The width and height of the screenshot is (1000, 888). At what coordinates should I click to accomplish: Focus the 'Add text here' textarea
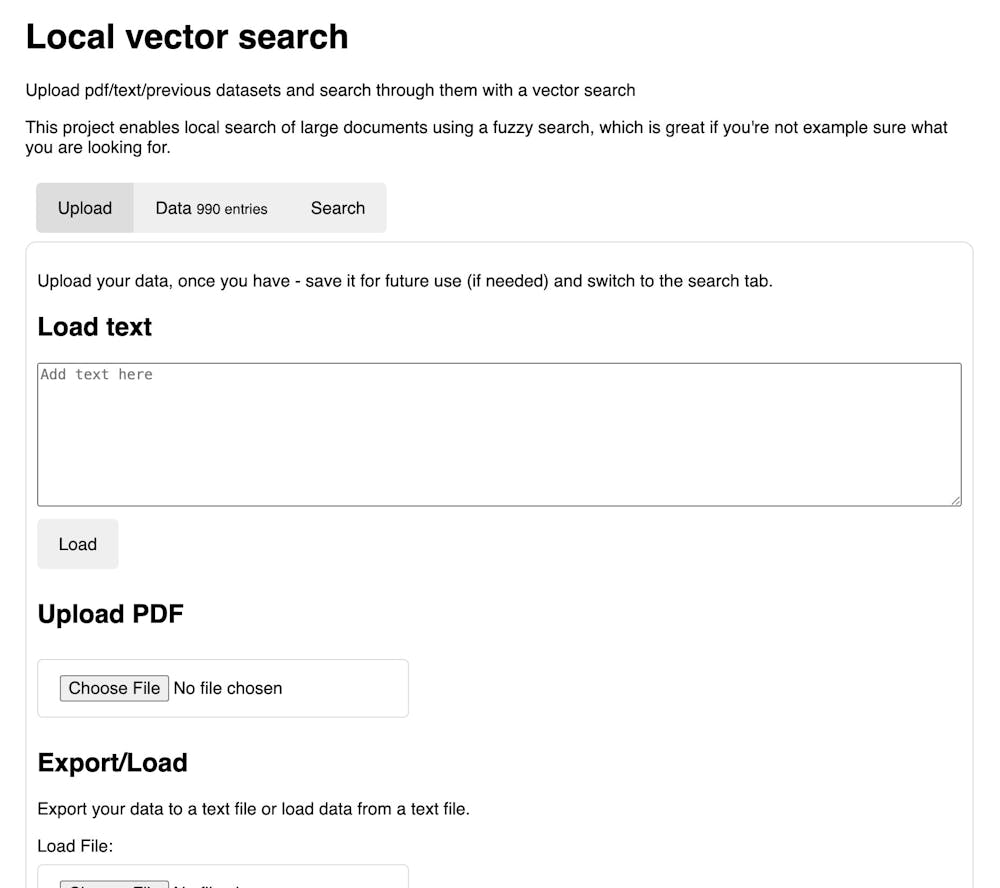[x=499, y=434]
